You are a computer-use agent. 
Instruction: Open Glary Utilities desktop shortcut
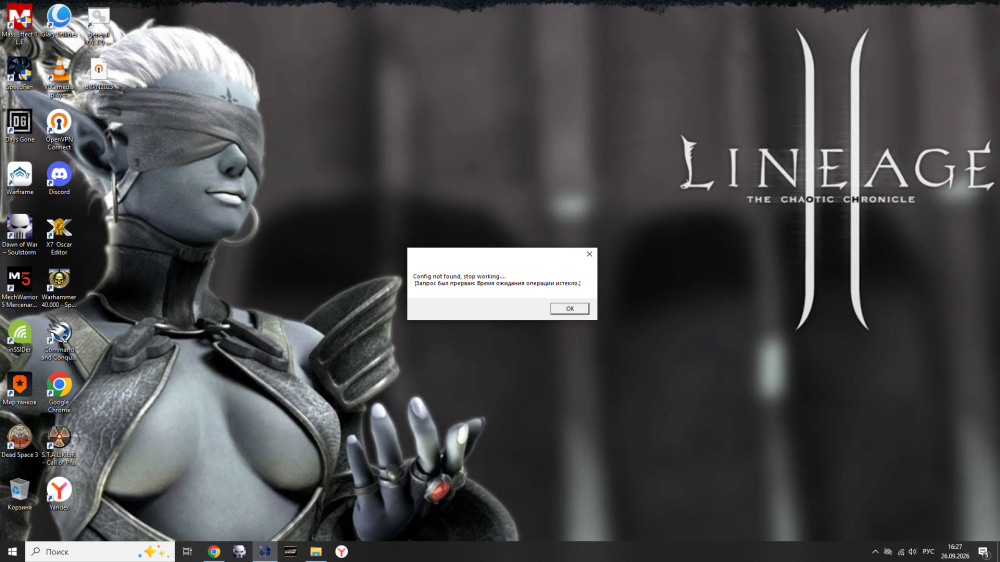[59, 21]
